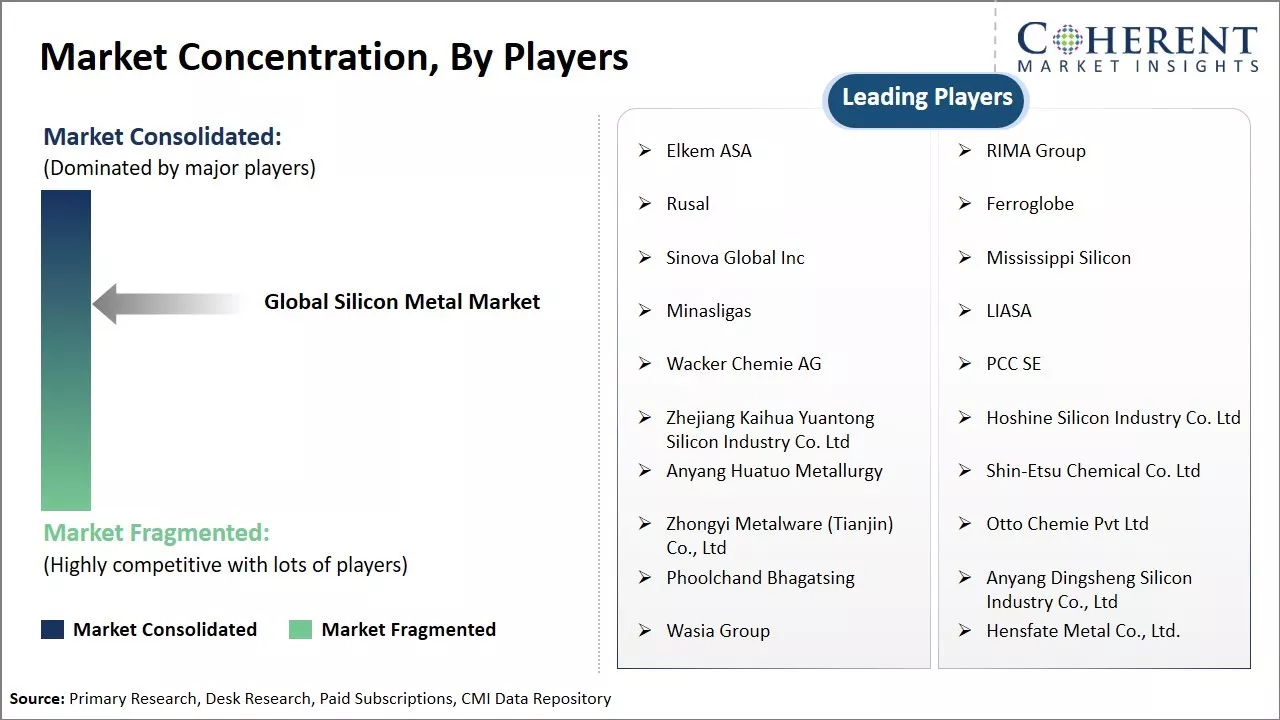
Task: Expand the Hoshine Silicon Industry entry
Action: coord(1113,418)
